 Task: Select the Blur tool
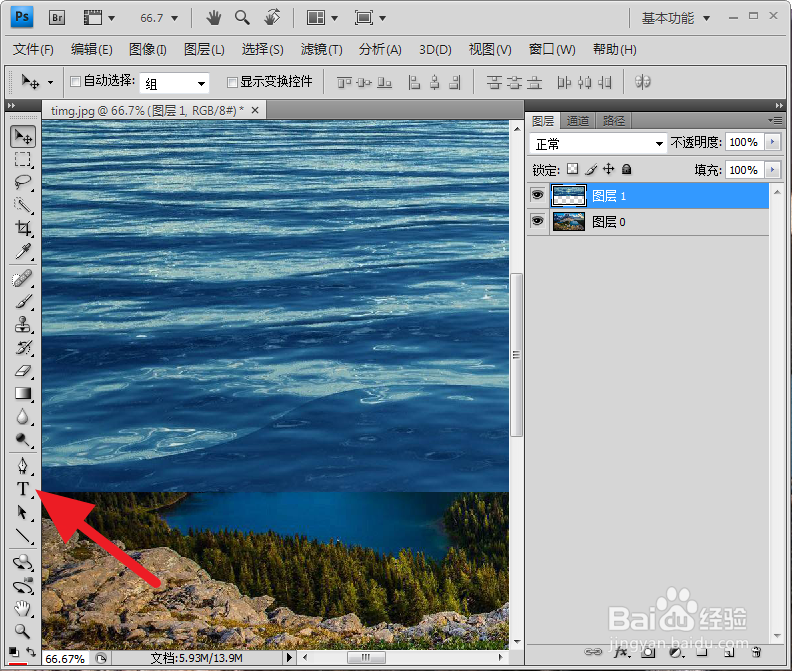[x=23, y=417]
